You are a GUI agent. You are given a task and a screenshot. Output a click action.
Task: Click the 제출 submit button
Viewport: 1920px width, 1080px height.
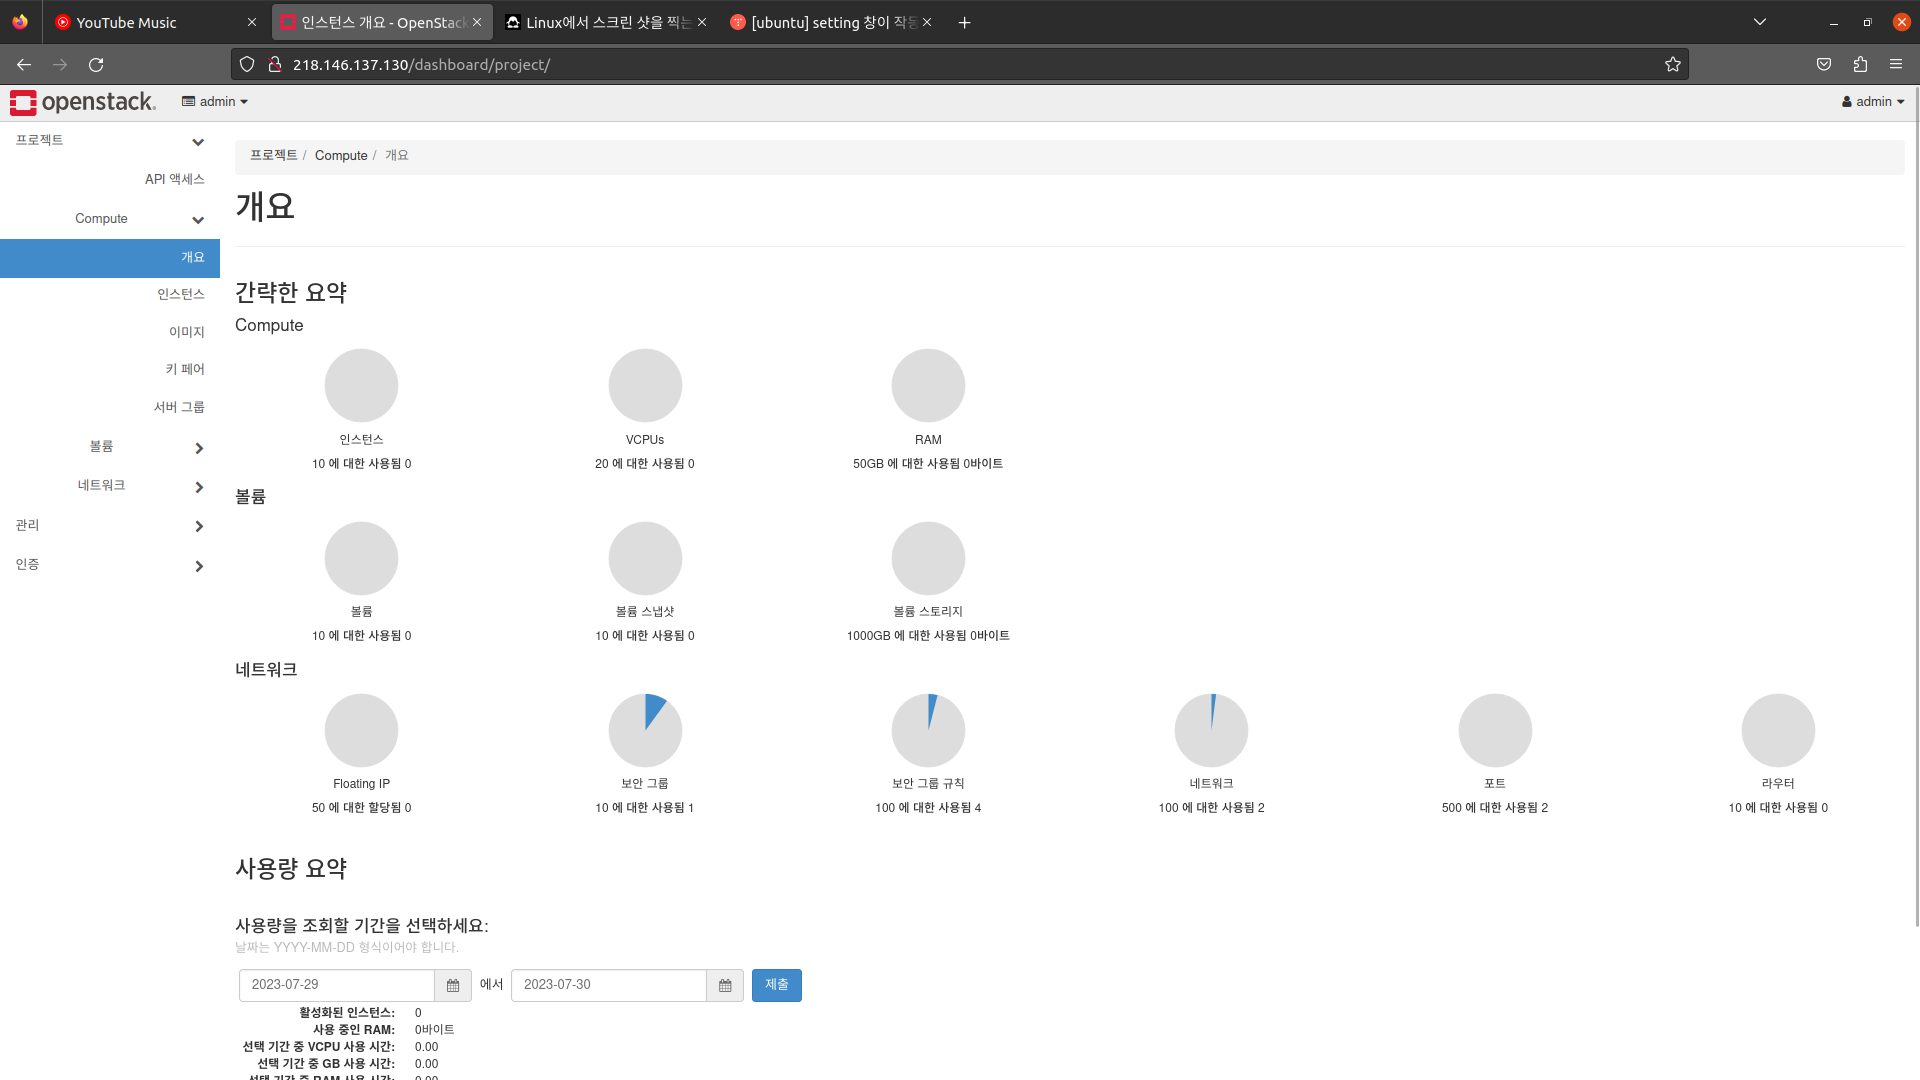point(776,985)
